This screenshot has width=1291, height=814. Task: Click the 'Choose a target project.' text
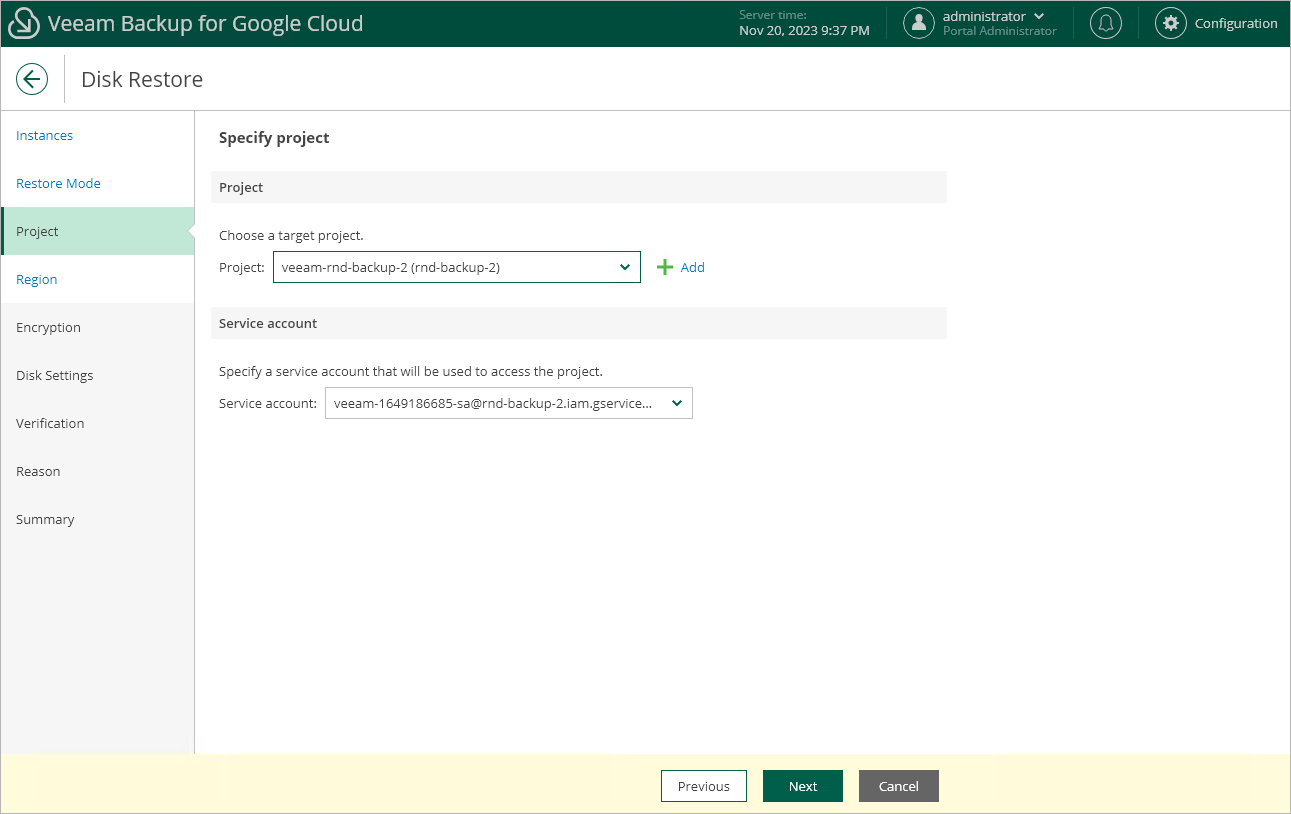click(291, 235)
